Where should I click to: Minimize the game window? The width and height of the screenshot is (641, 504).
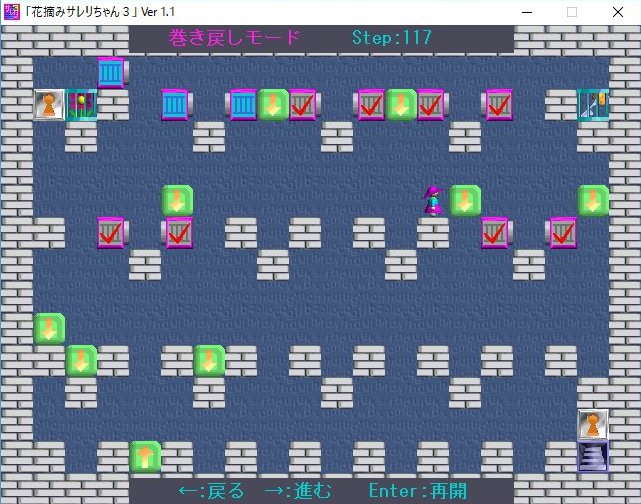(525, 11)
